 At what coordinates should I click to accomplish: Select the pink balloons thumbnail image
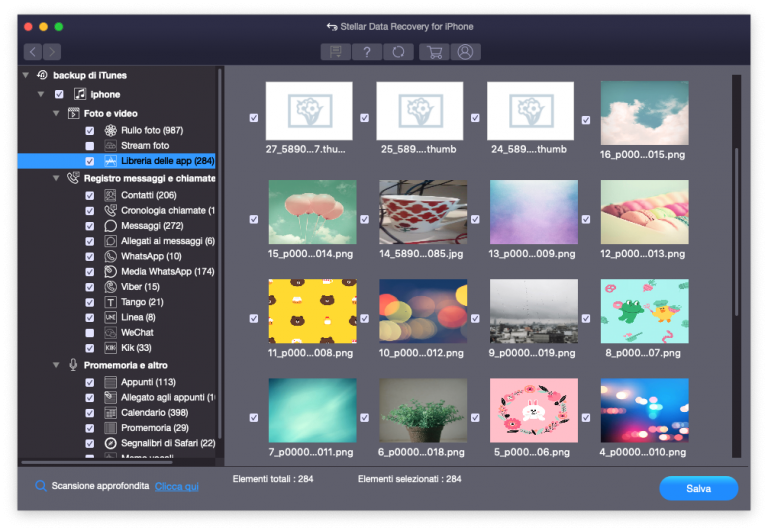309,212
